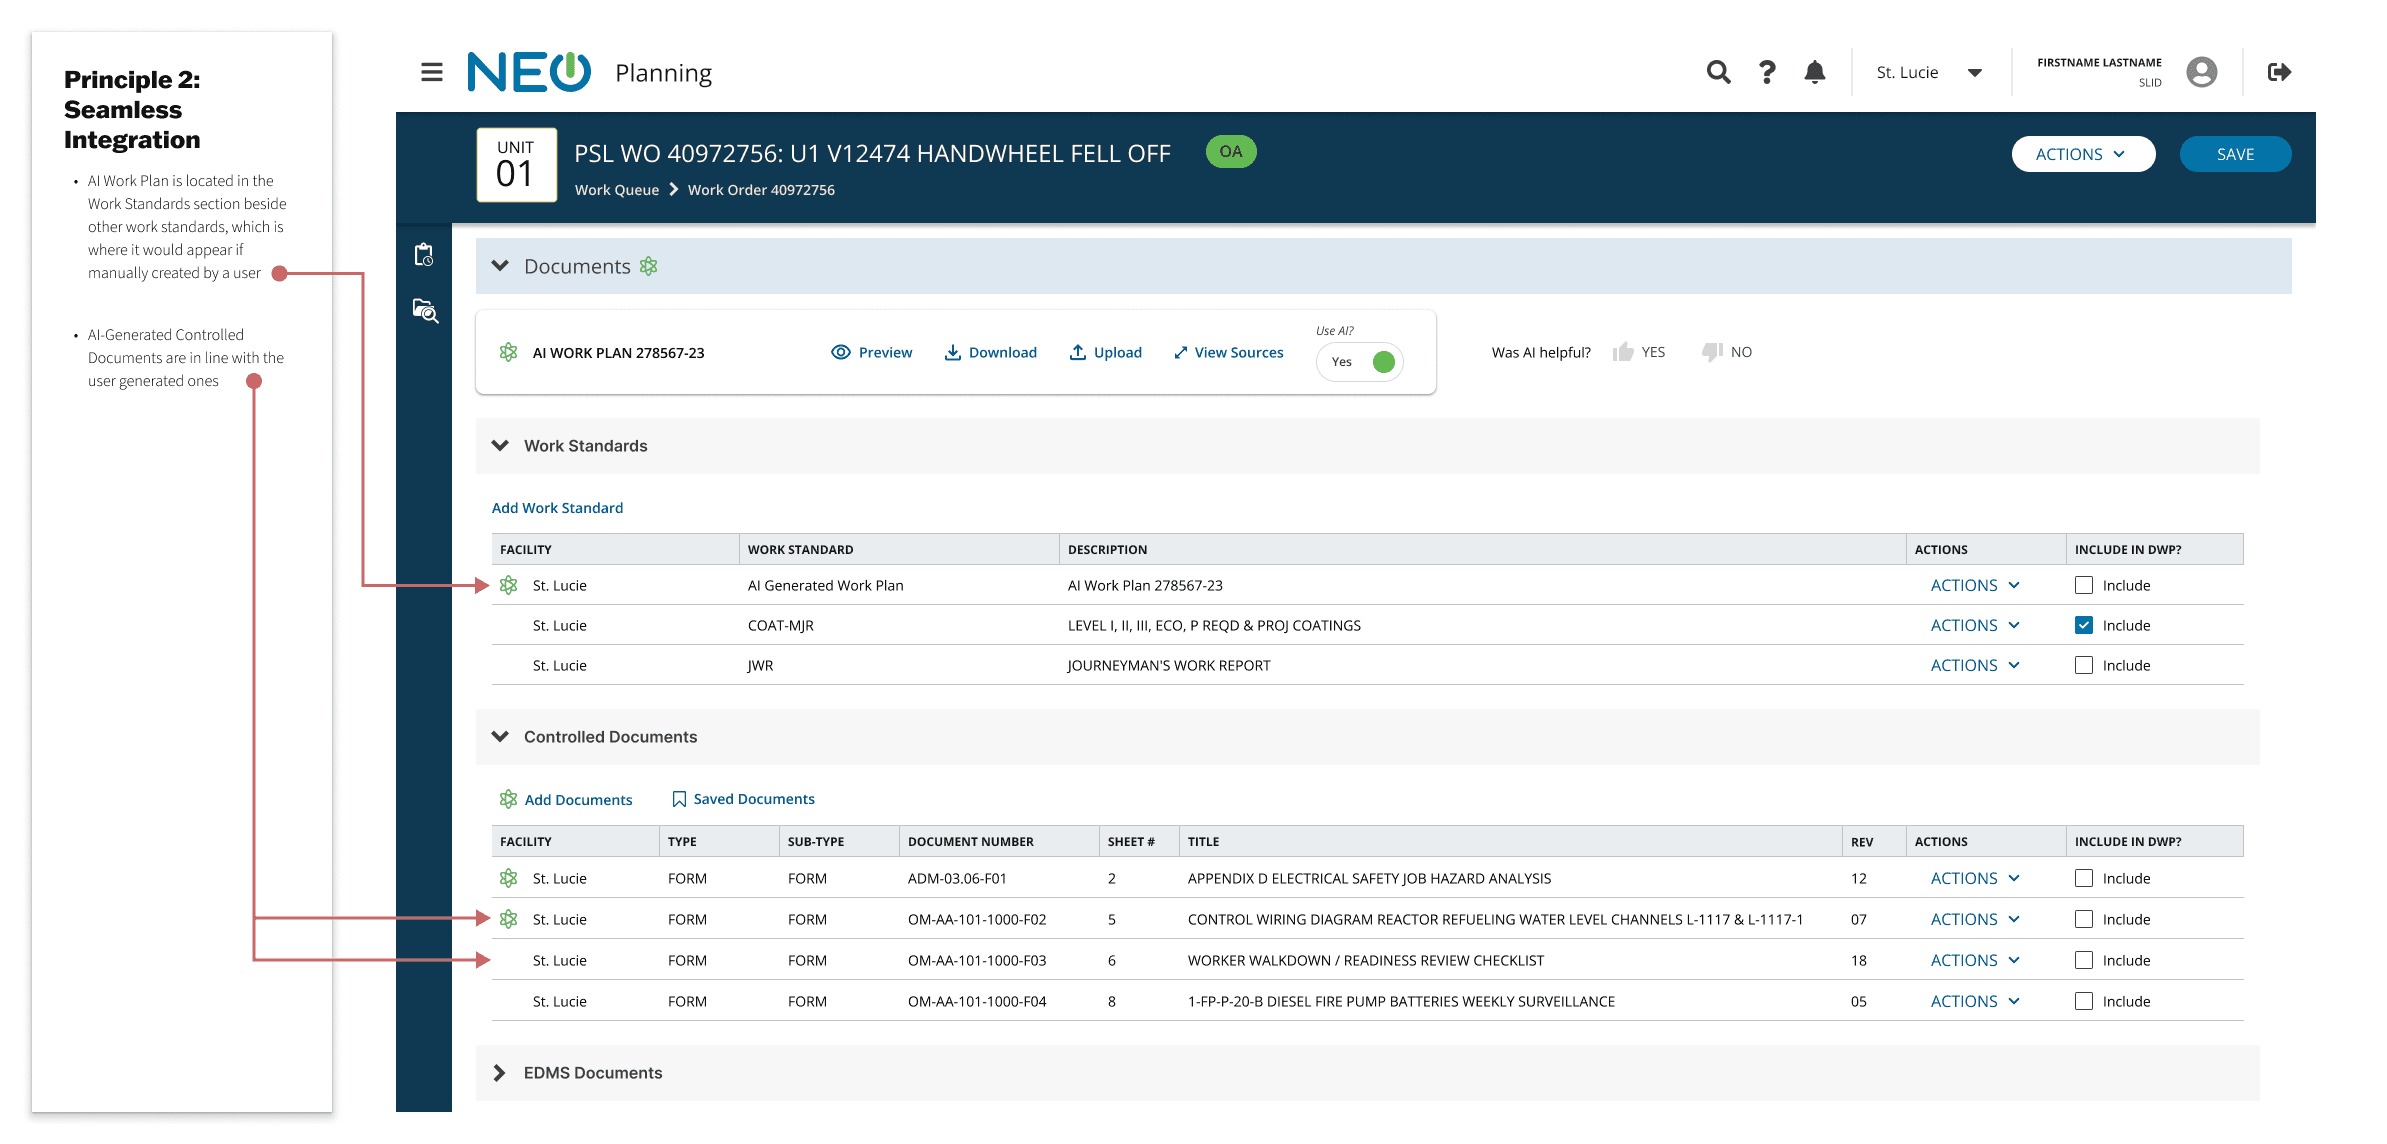Open help via question mark icon
The width and height of the screenshot is (2387, 1144).
click(x=1767, y=72)
